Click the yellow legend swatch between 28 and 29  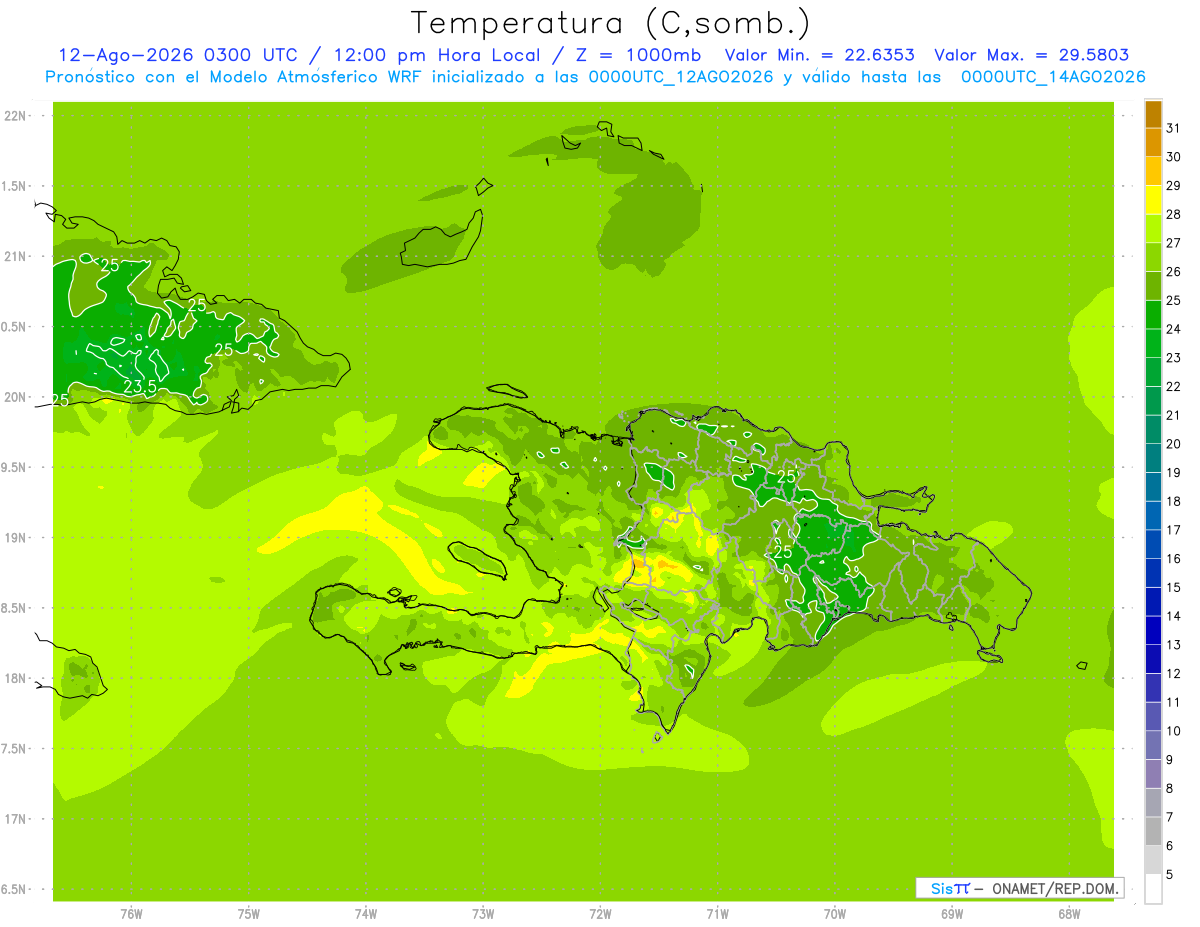pos(1153,200)
